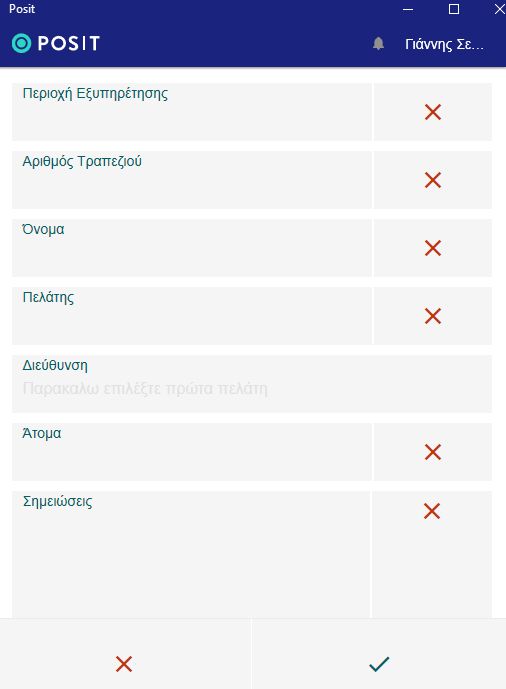Clear the Όνομα field using red X
506x689 pixels.
click(433, 248)
